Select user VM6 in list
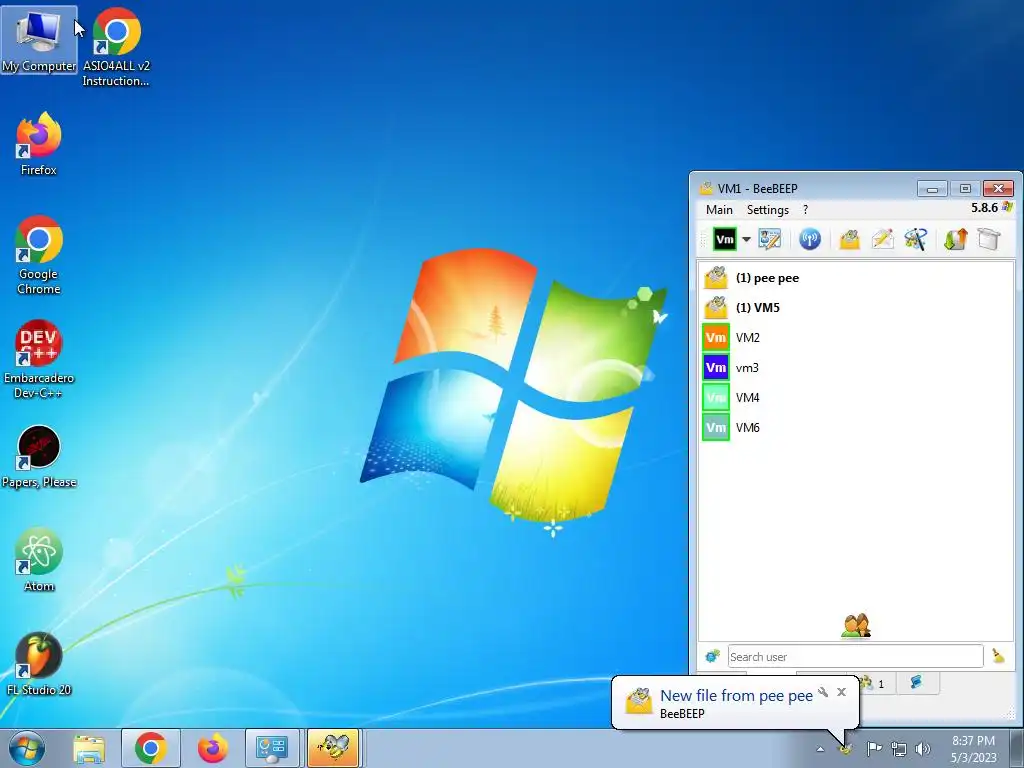The height and width of the screenshot is (768, 1024). [856, 428]
